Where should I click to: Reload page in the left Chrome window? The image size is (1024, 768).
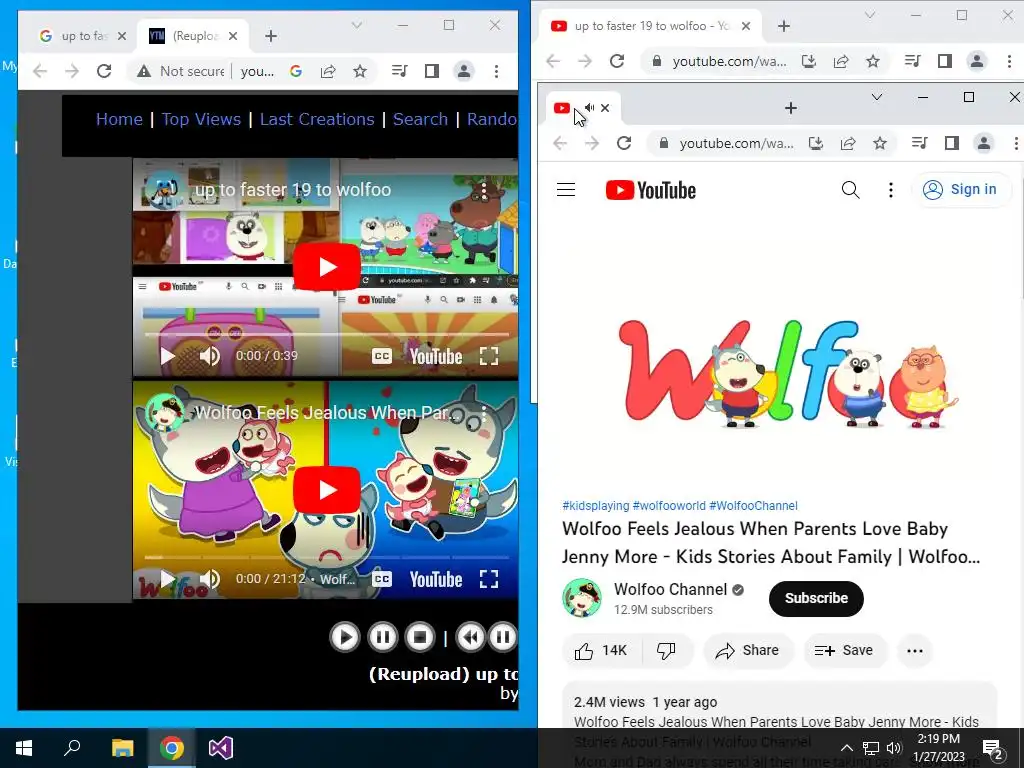click(x=104, y=71)
